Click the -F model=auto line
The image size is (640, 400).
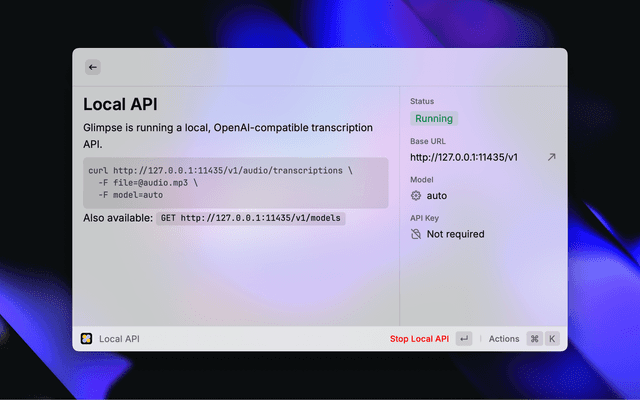coord(131,195)
